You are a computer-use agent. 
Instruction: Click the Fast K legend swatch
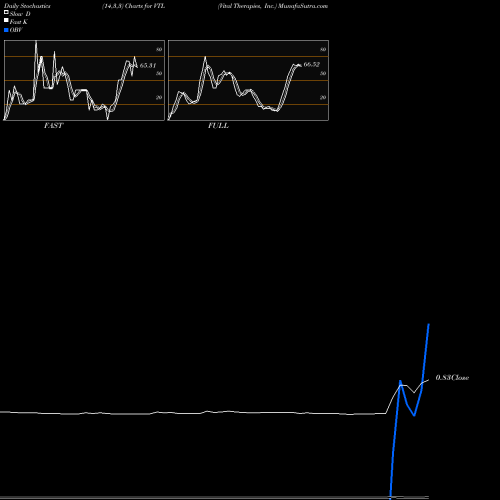[x=6, y=20]
